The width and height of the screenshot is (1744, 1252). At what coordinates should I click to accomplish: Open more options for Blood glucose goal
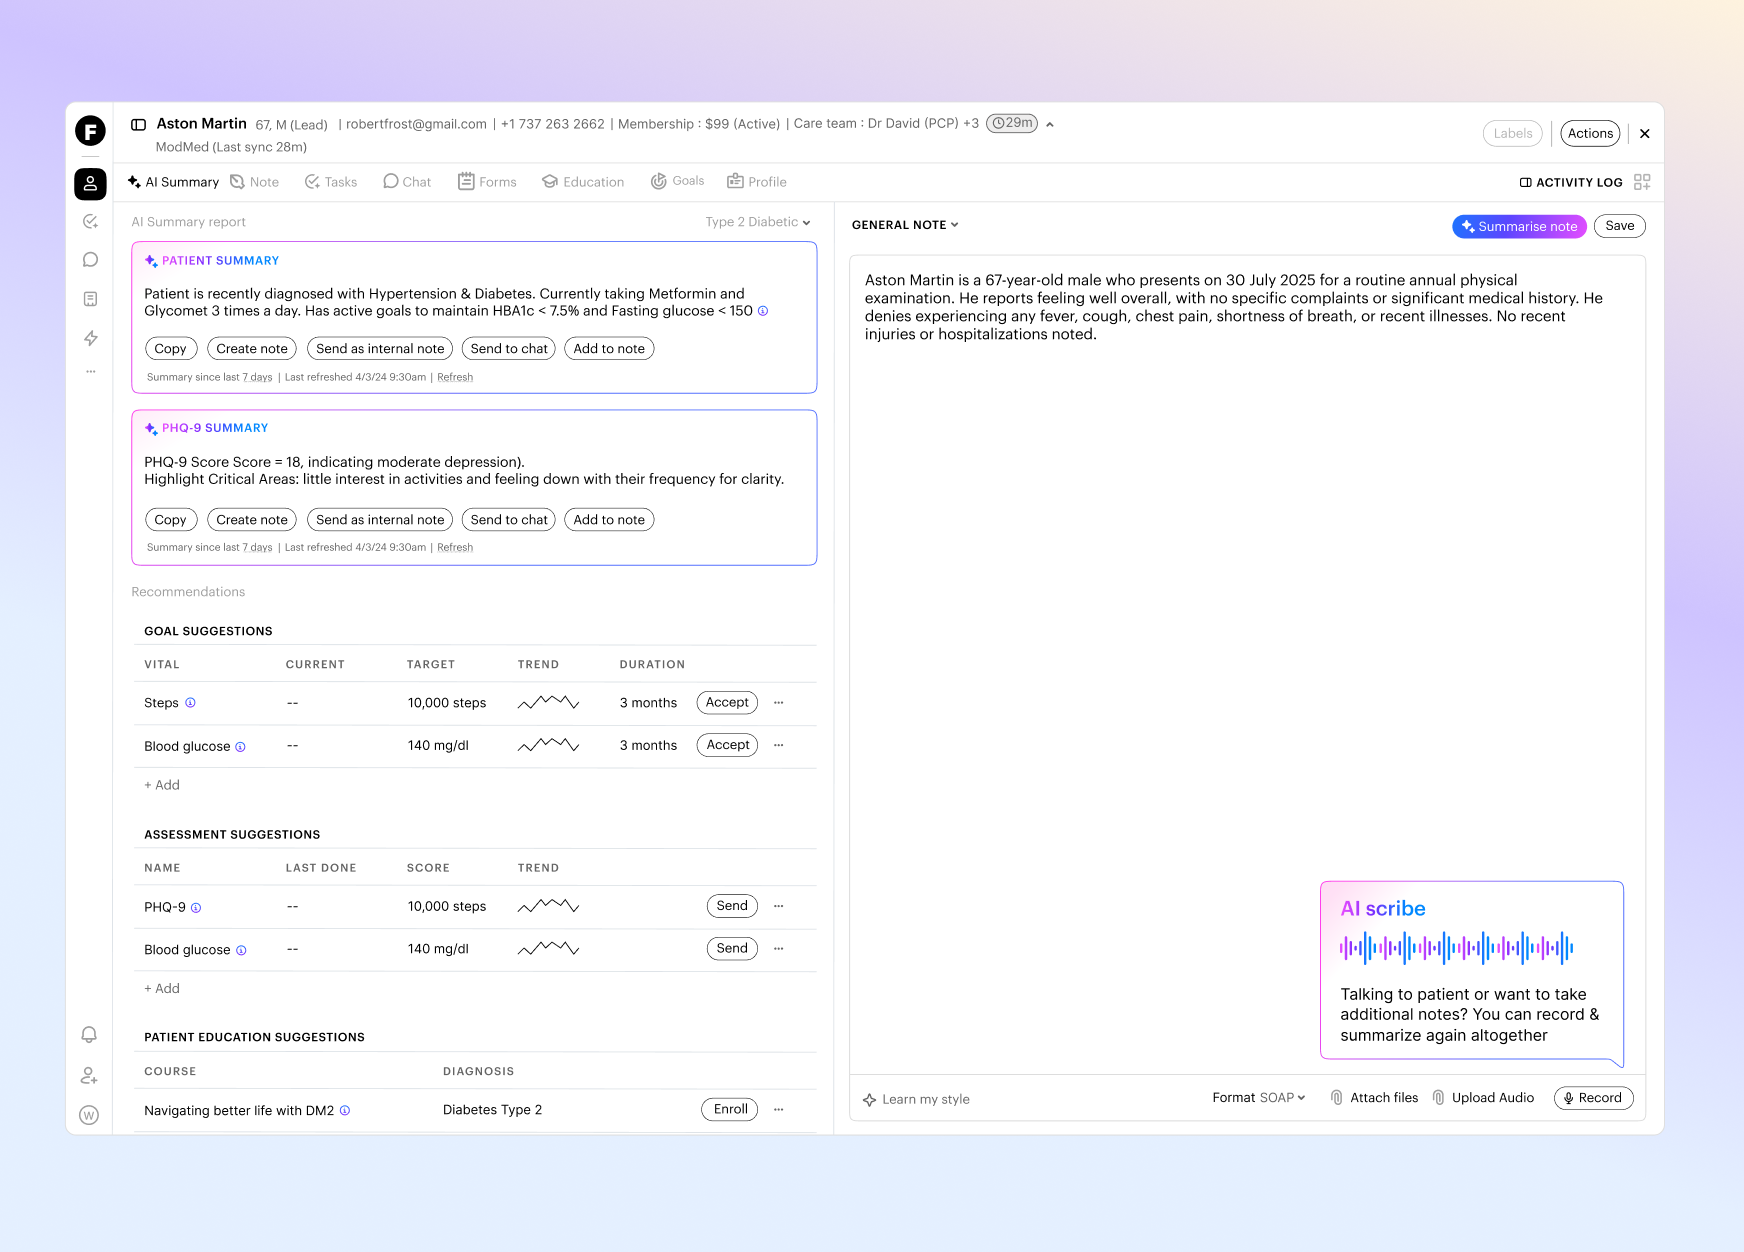point(779,745)
